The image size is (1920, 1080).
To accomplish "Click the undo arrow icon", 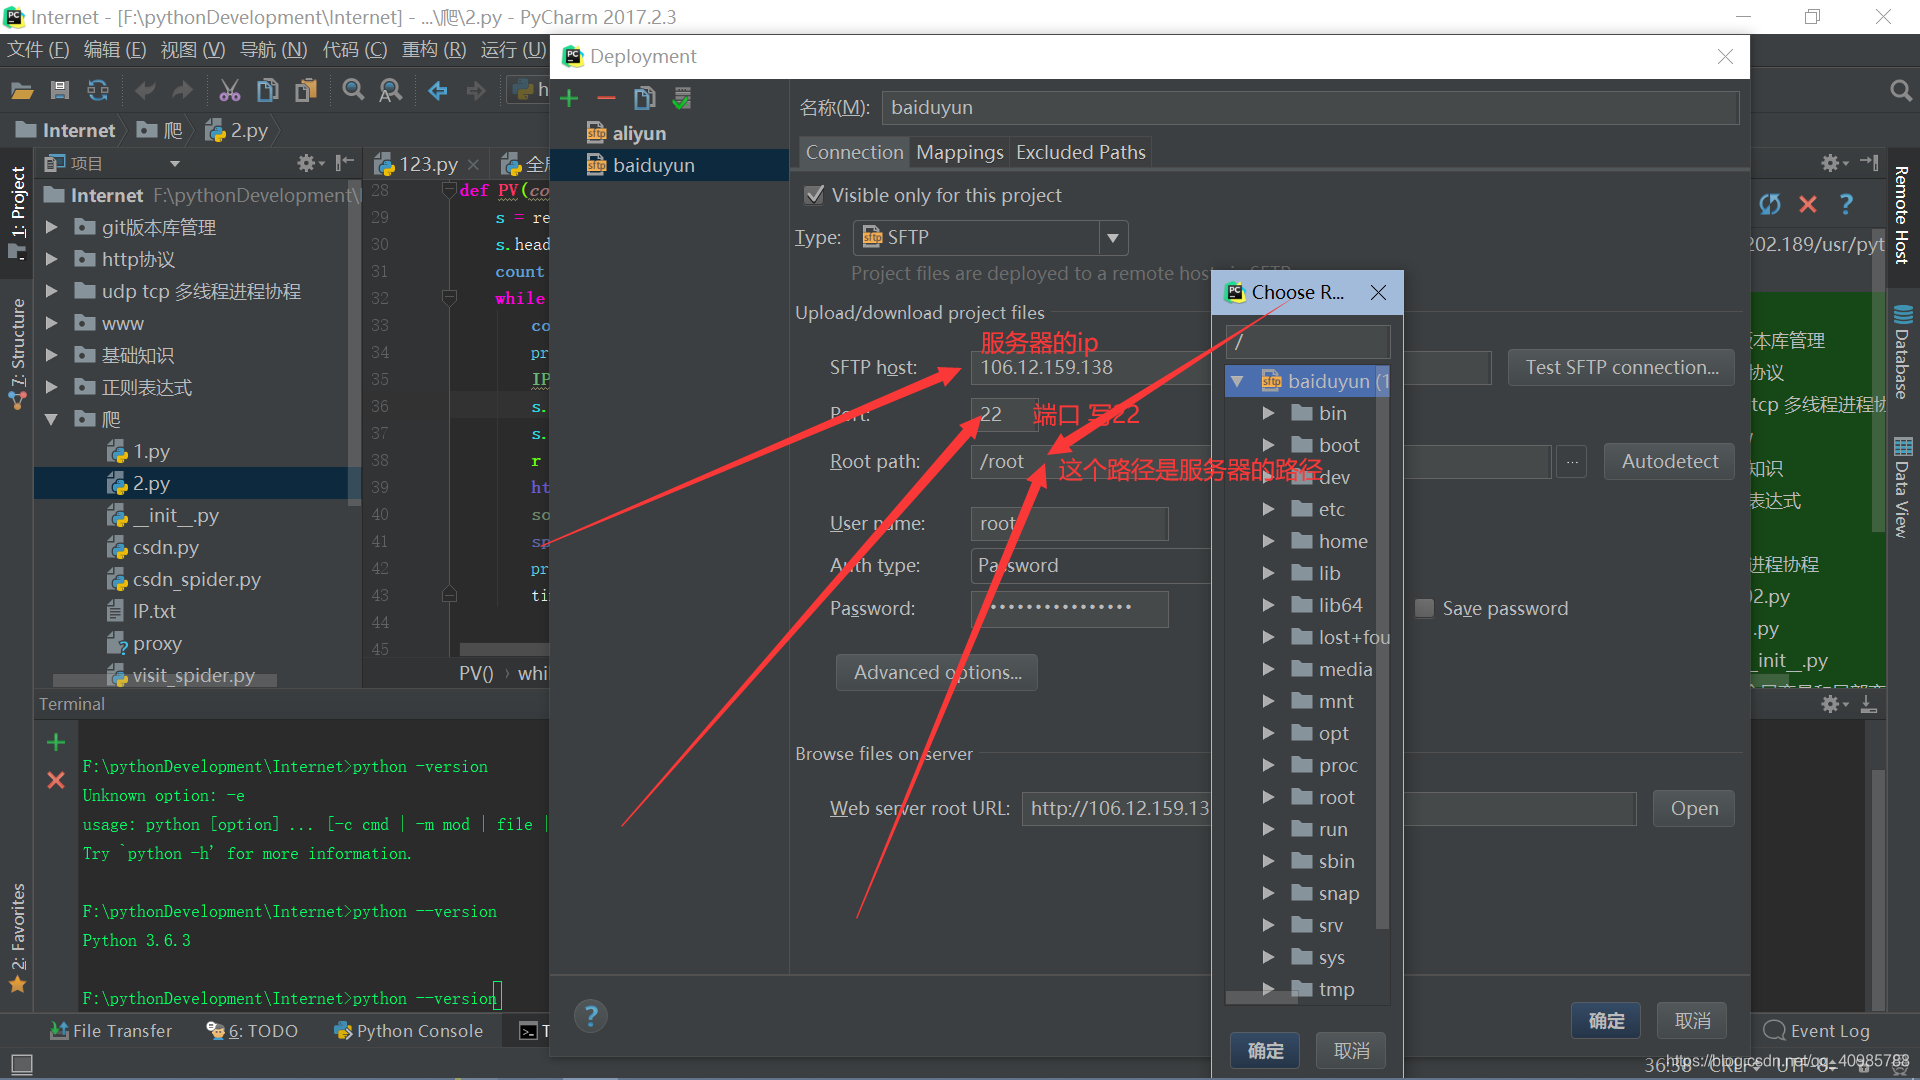I will [145, 91].
